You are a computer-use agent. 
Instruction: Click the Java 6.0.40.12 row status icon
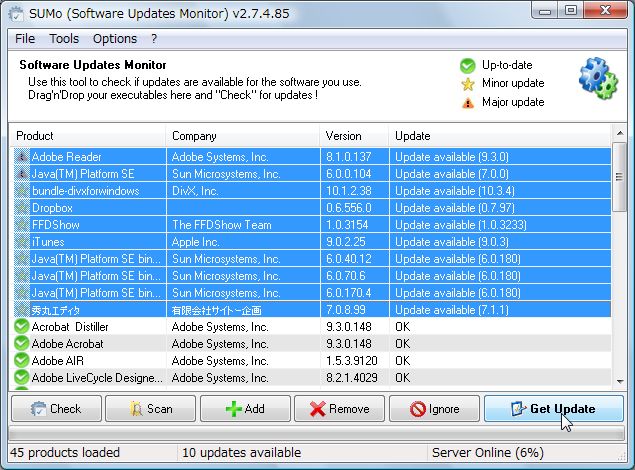click(22, 259)
